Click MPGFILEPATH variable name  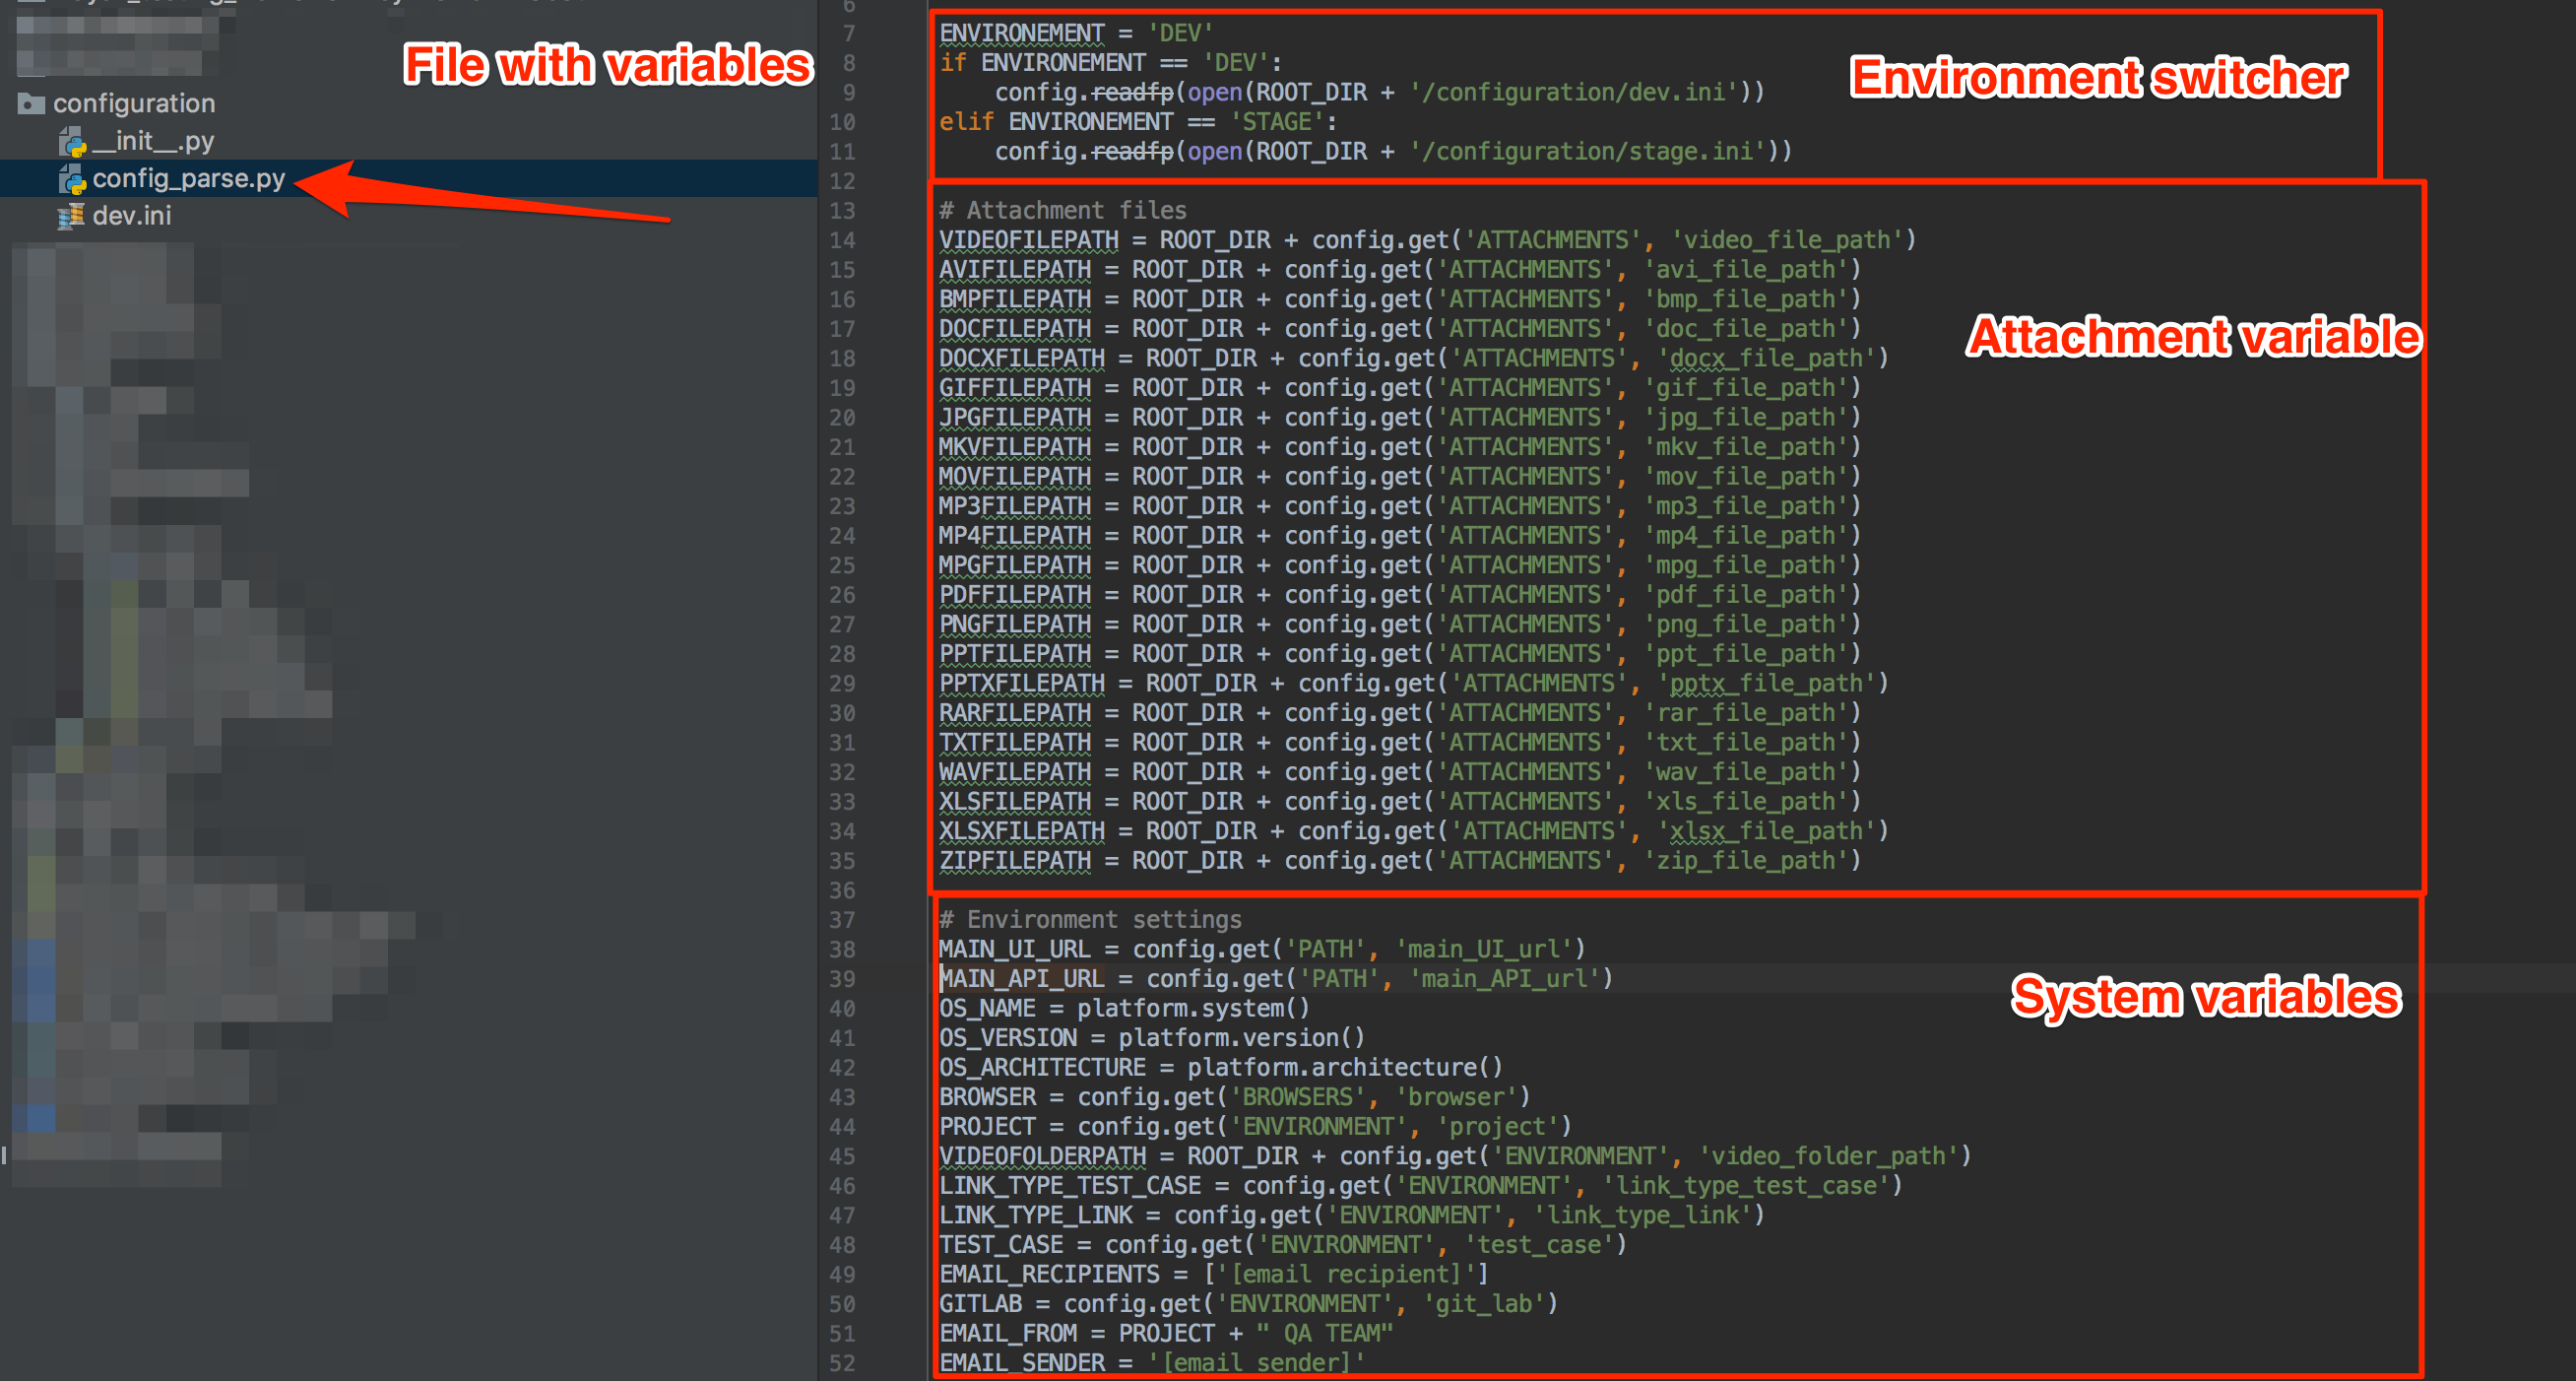click(1015, 565)
